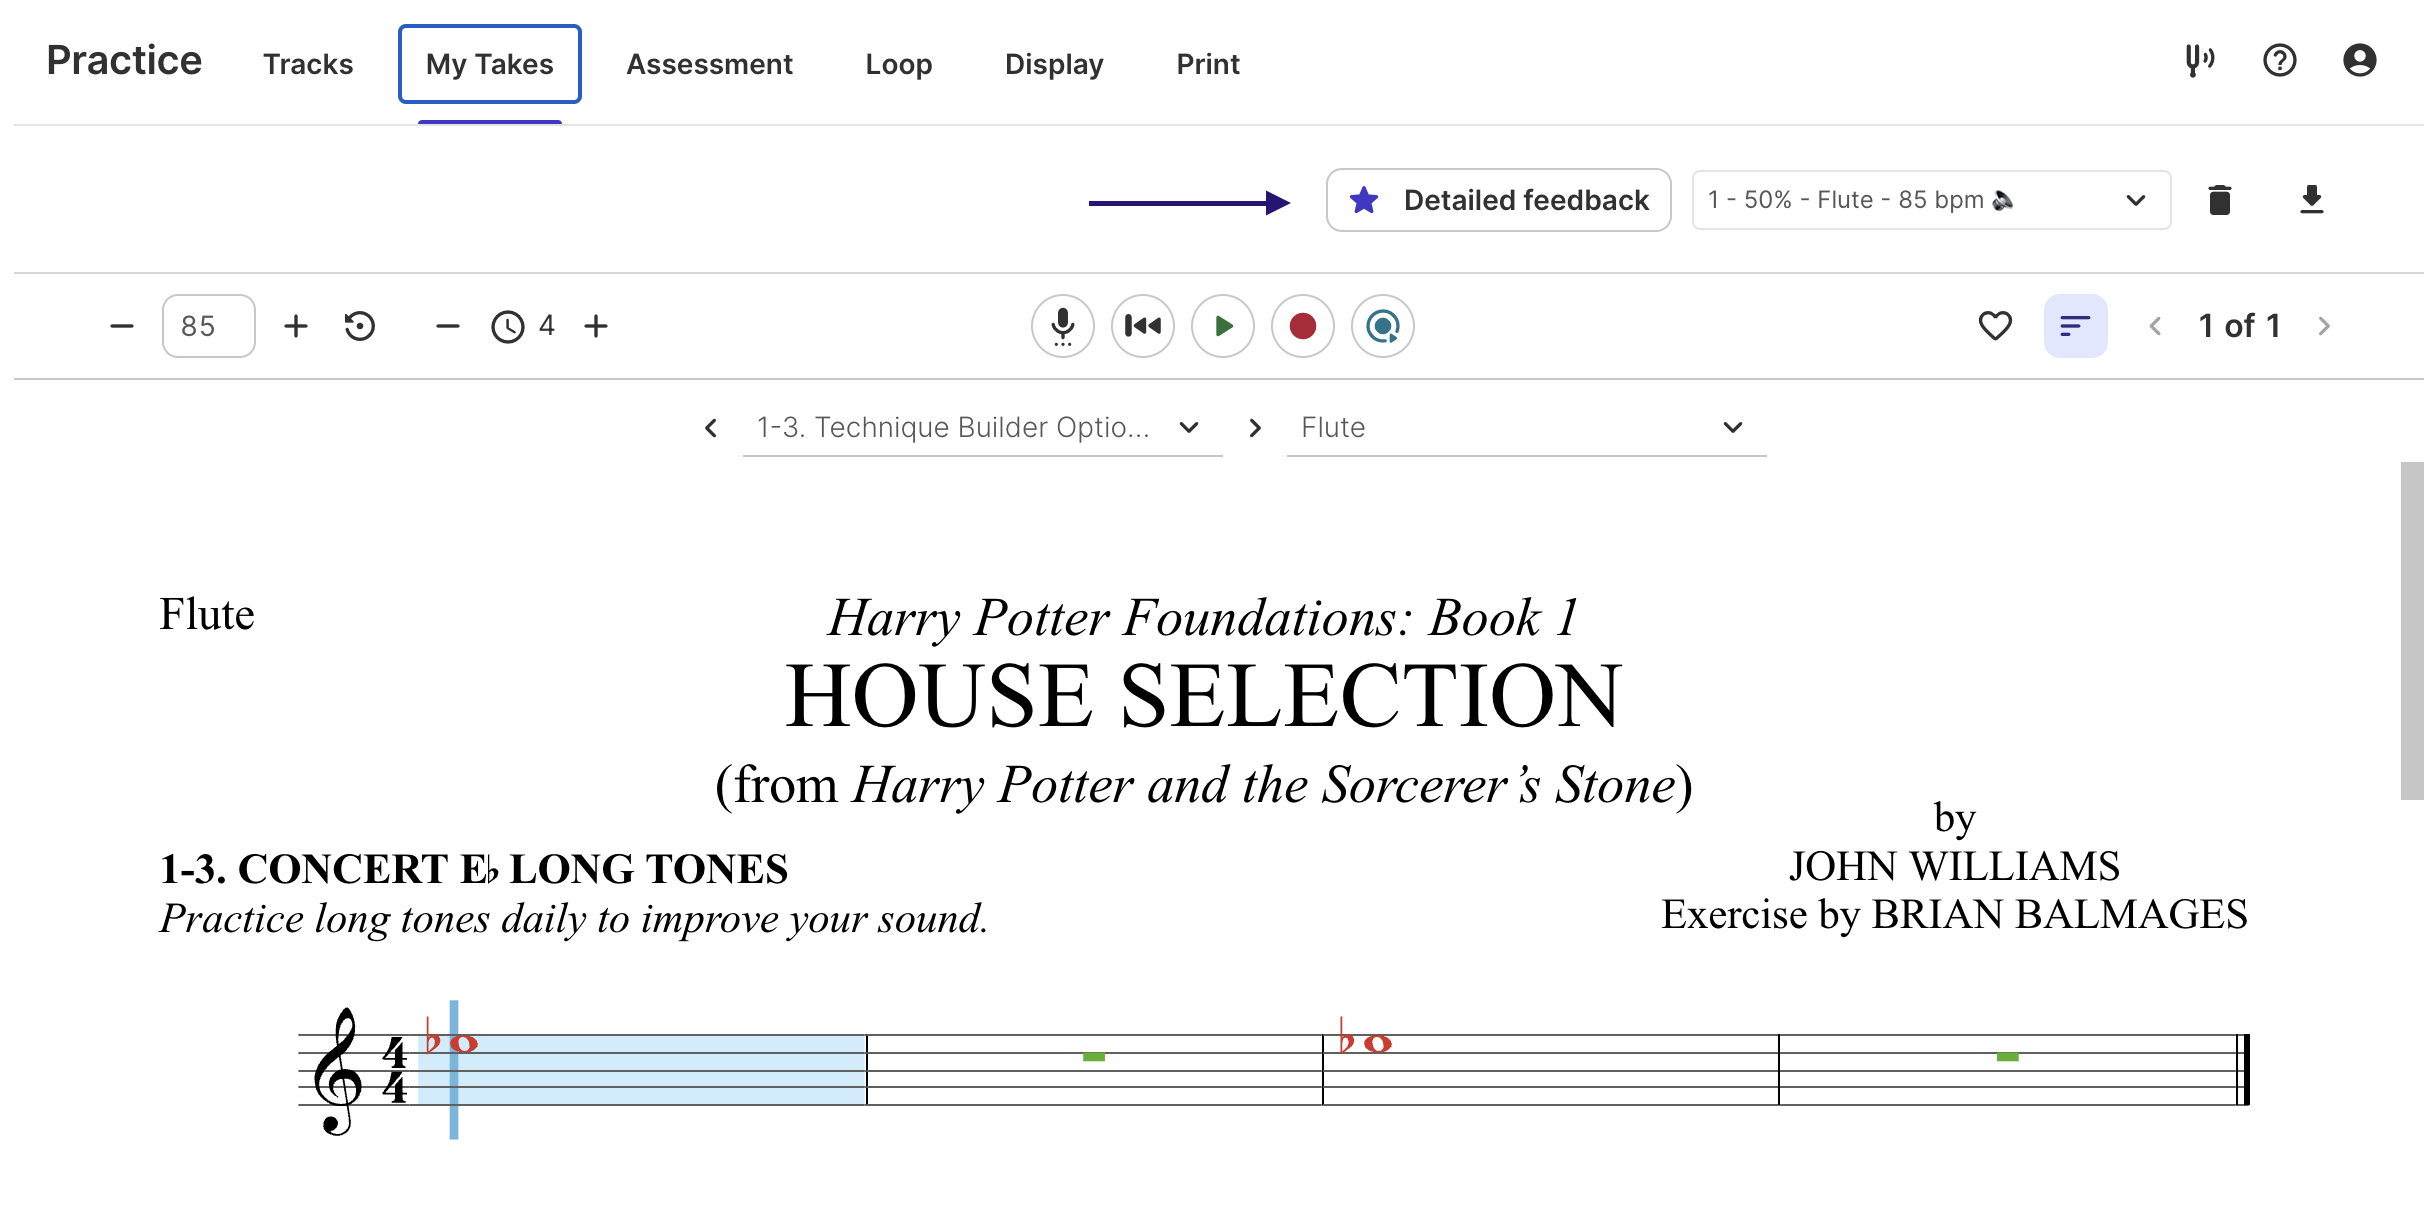Toggle the highlighted score layout view button
2424x1210 pixels.
(x=2075, y=326)
